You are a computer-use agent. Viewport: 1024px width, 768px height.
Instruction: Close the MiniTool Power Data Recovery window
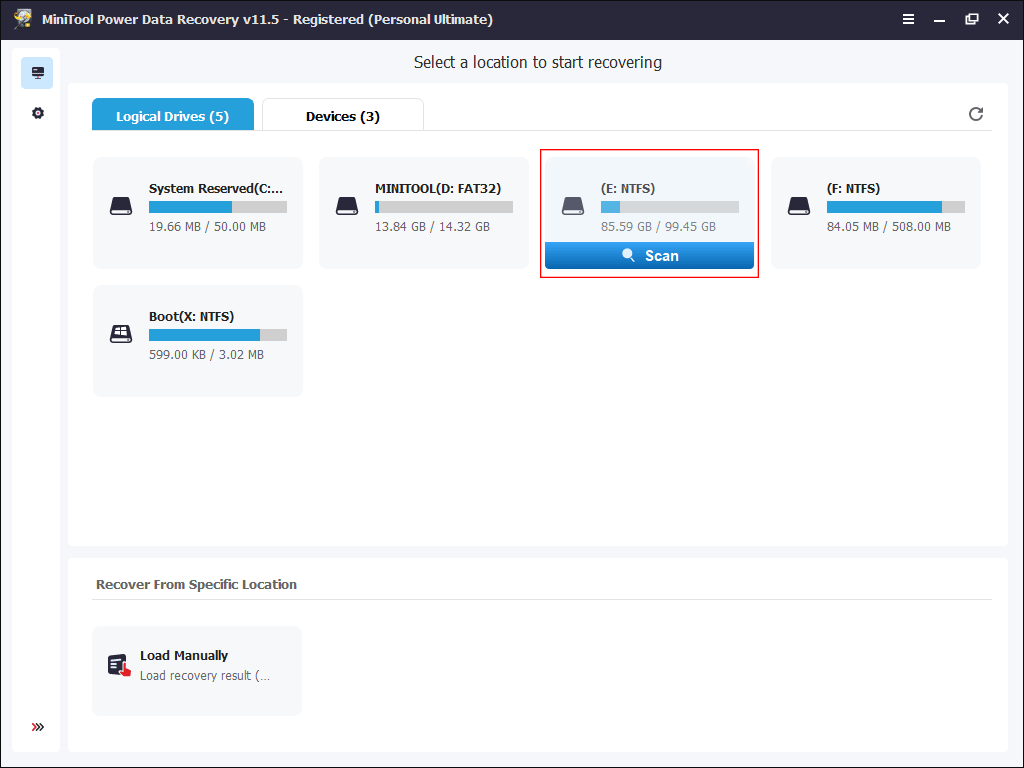[1003, 19]
